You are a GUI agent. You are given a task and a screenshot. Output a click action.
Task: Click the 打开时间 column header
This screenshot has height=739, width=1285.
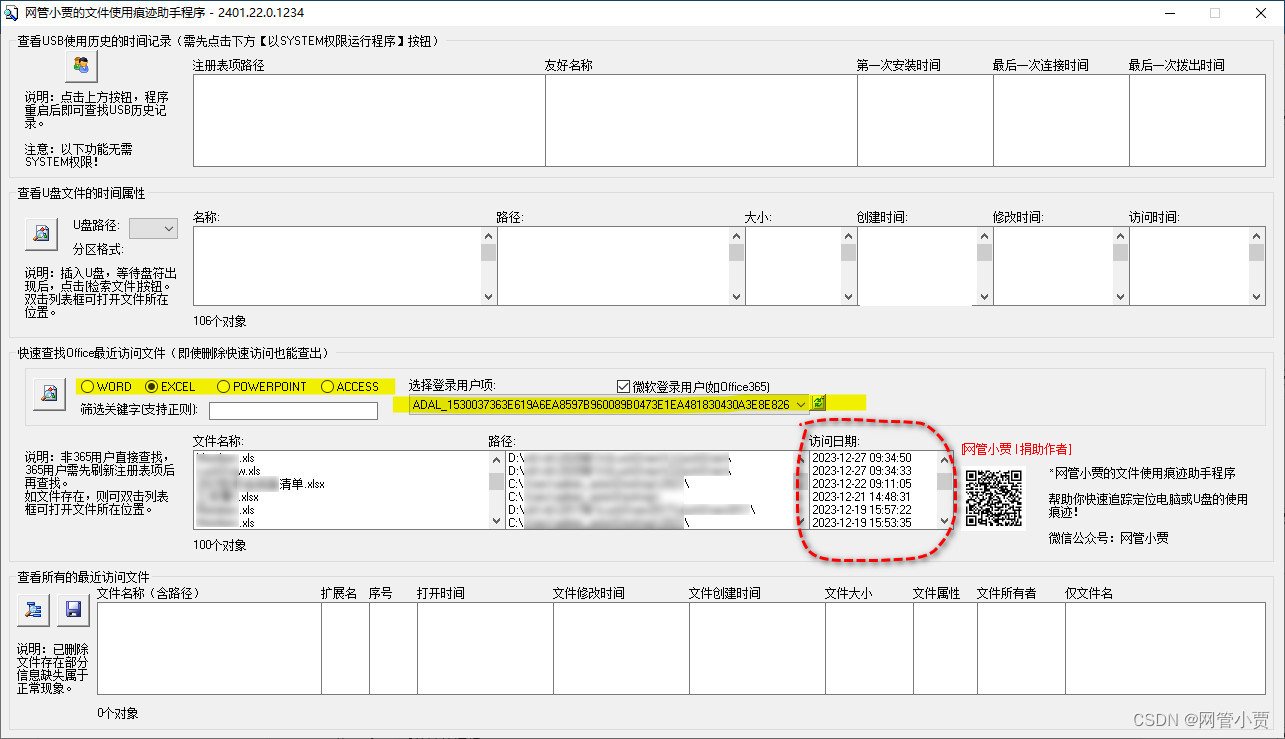pyautogui.click(x=441, y=594)
